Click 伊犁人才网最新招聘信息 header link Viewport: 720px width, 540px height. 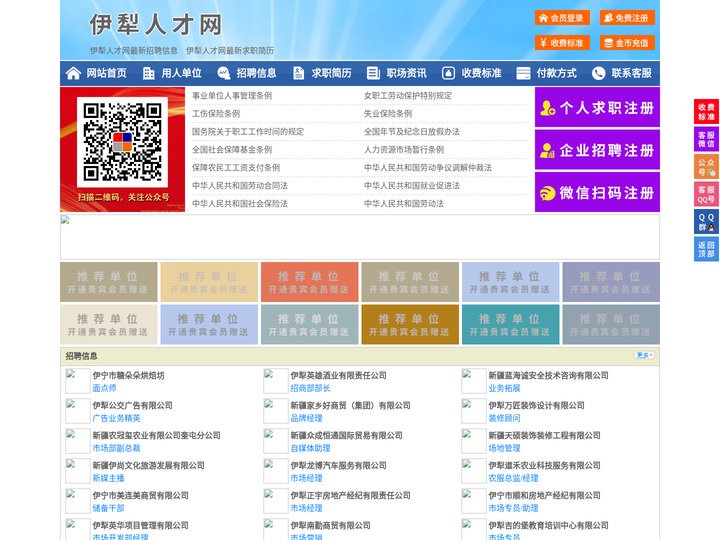coord(134,51)
